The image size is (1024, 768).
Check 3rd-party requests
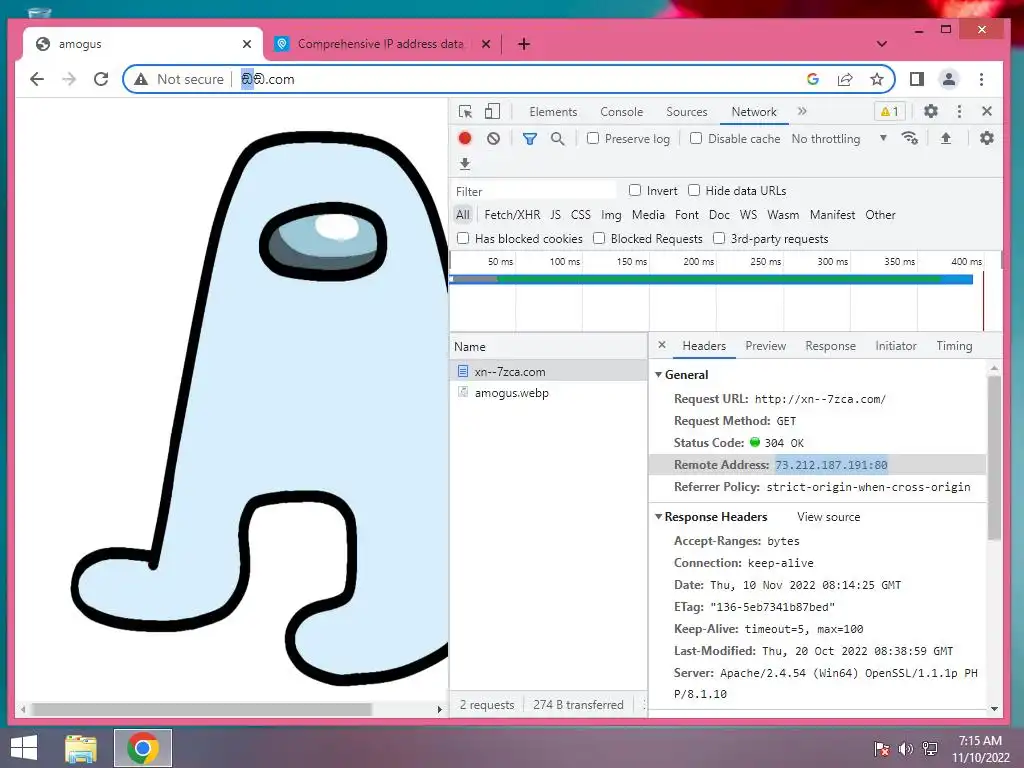(719, 238)
